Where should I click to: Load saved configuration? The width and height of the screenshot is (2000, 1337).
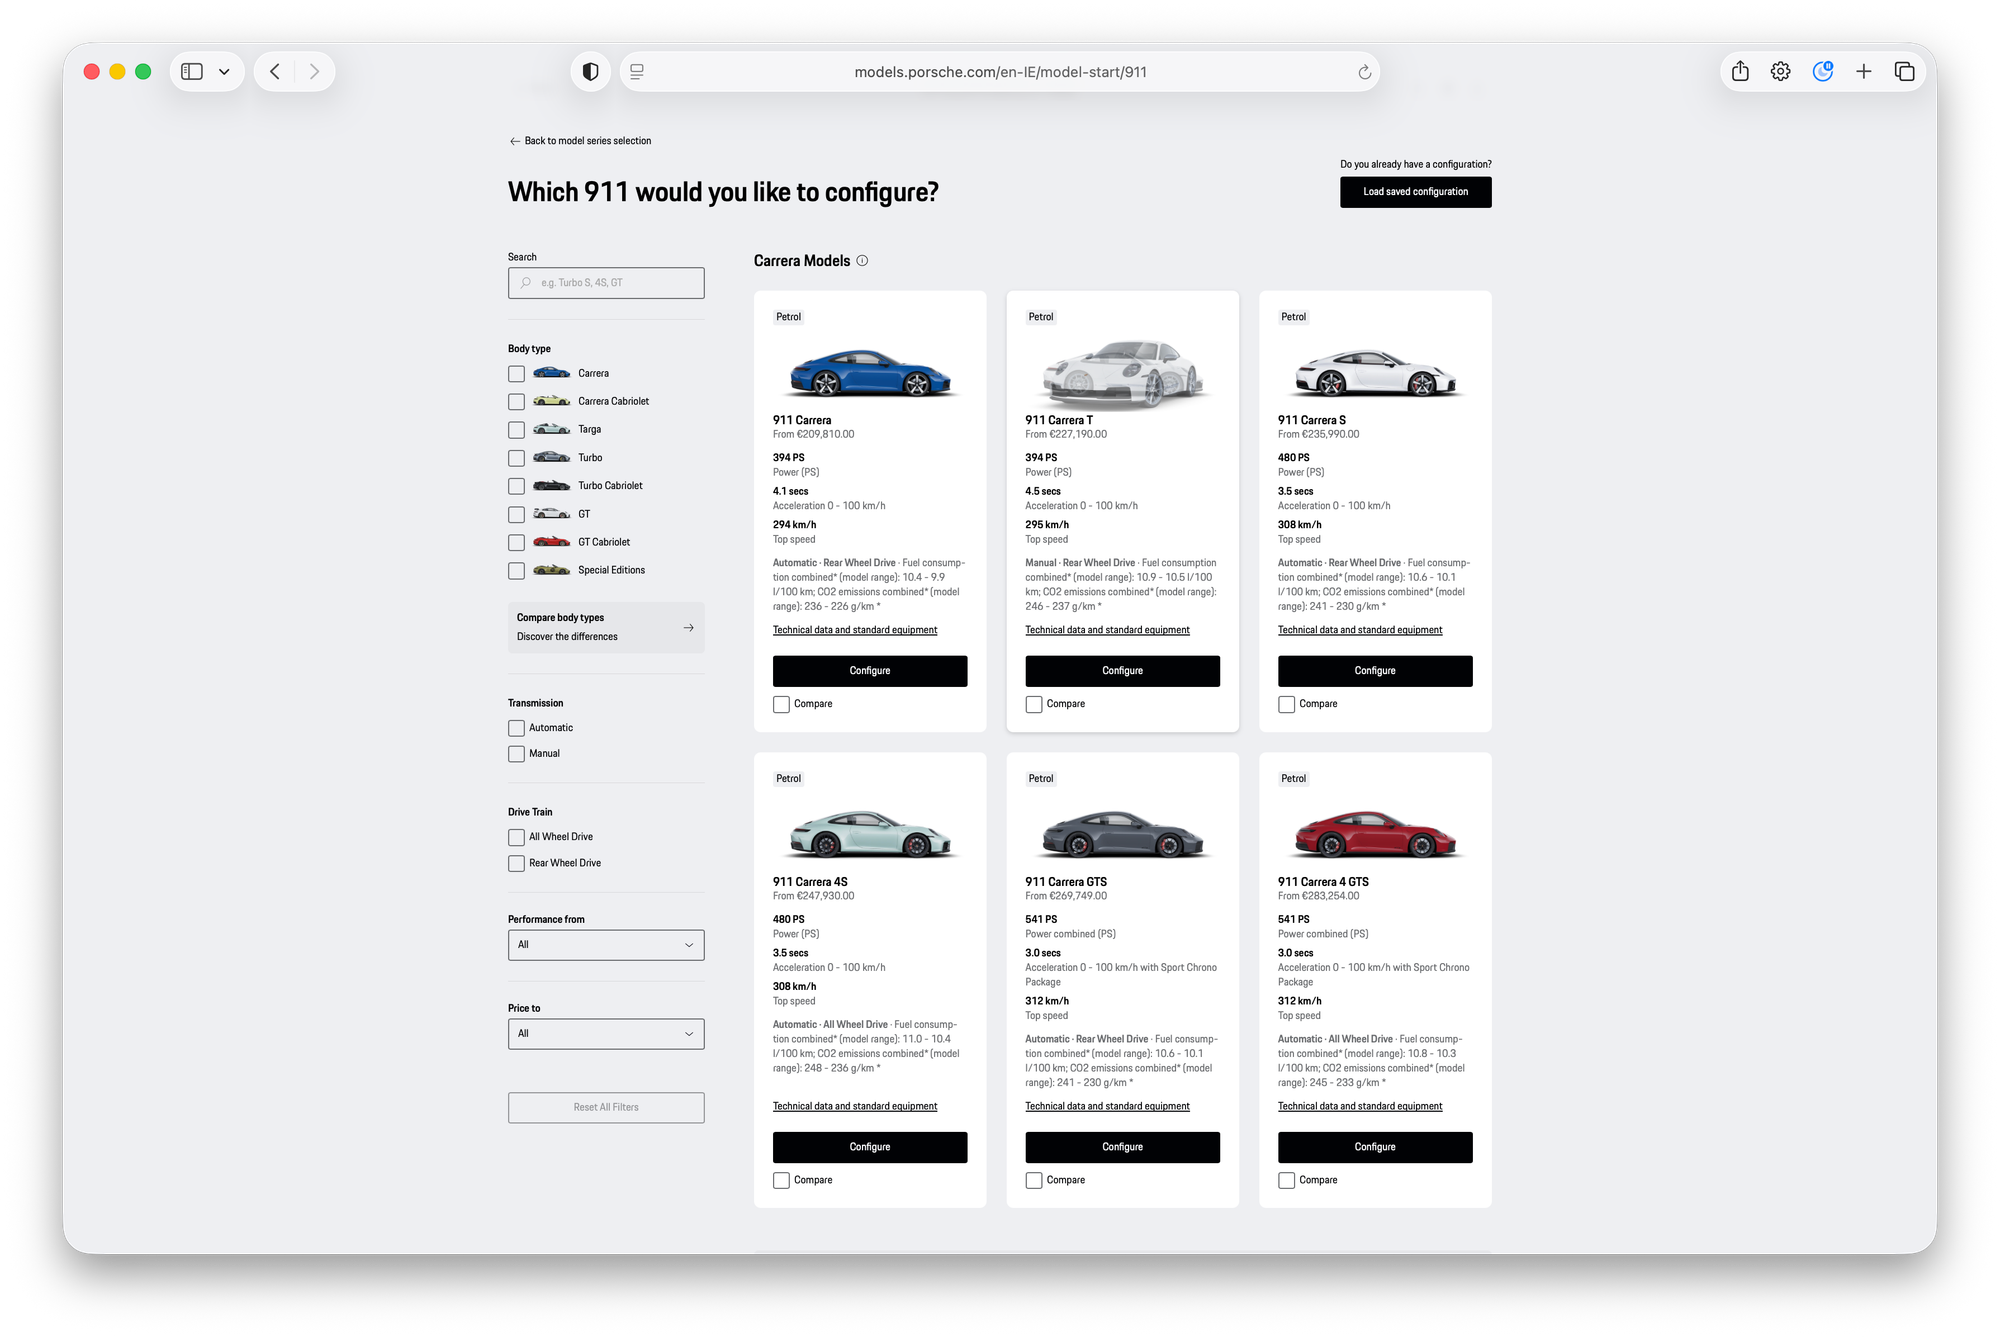coord(1415,192)
